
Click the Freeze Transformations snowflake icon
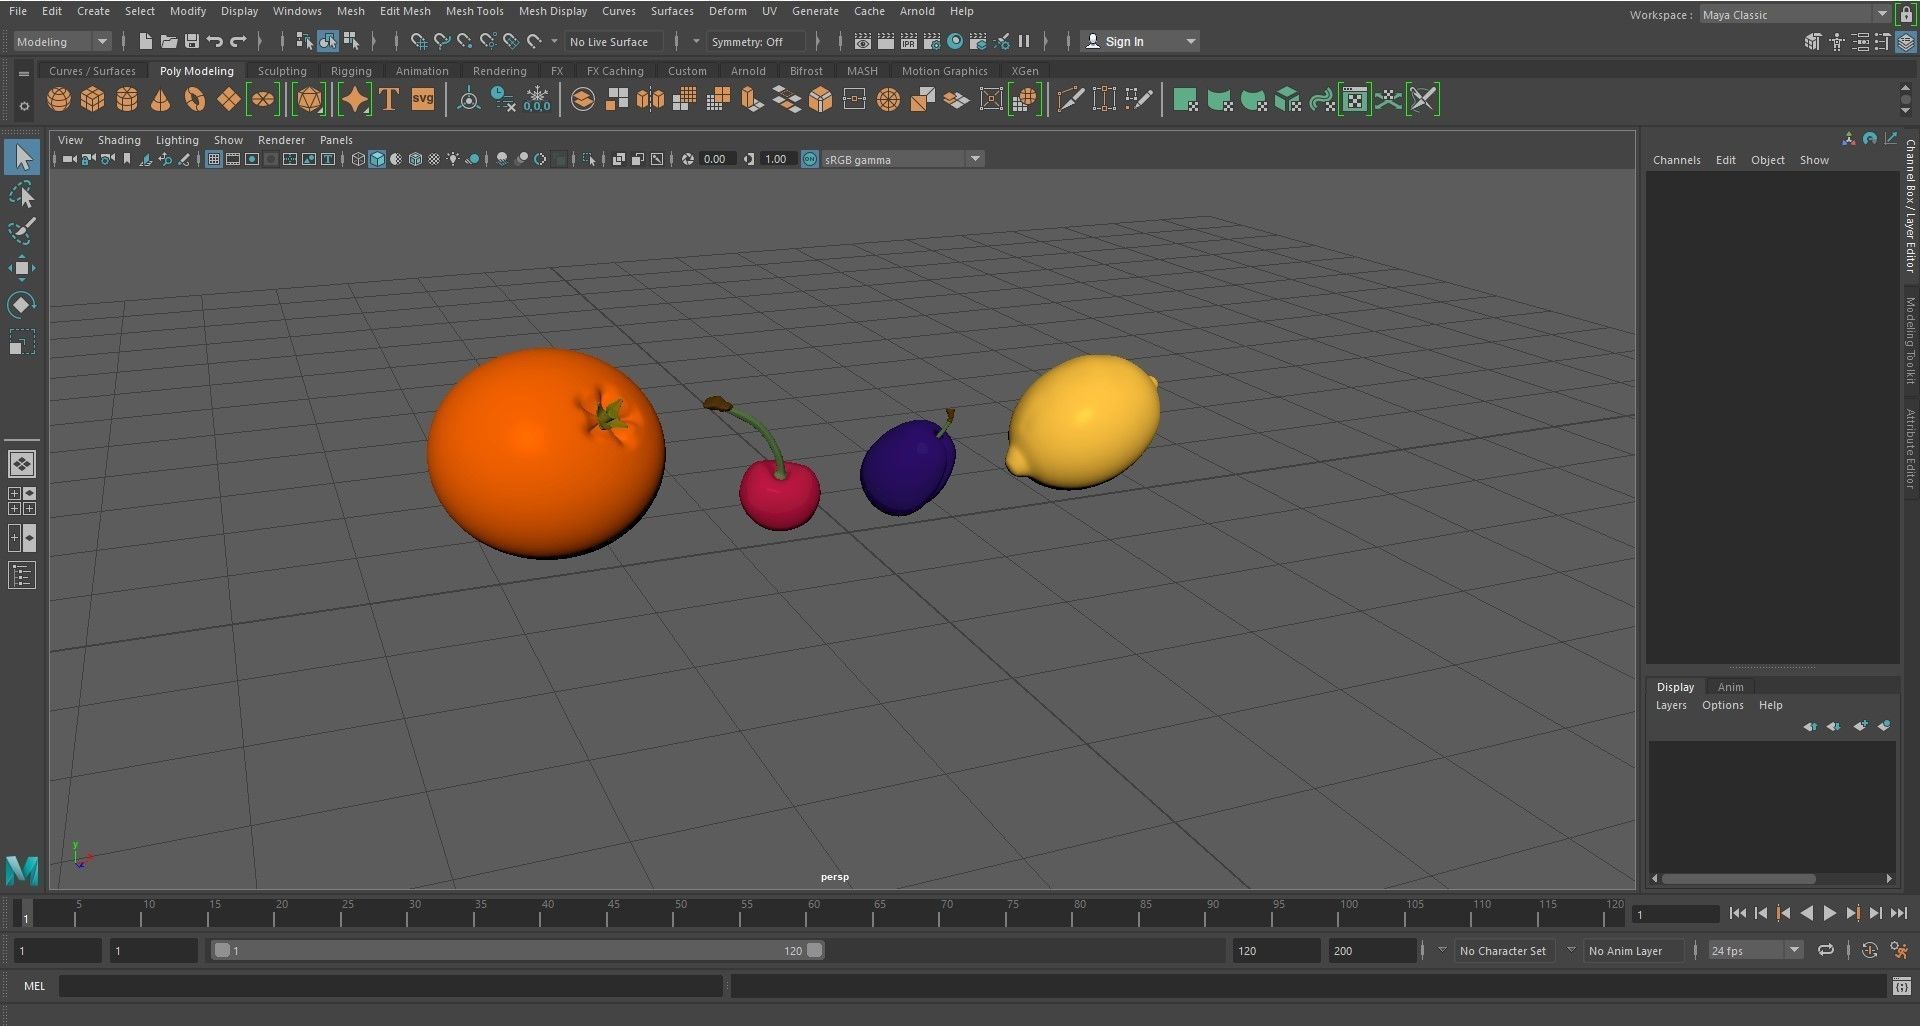click(537, 100)
